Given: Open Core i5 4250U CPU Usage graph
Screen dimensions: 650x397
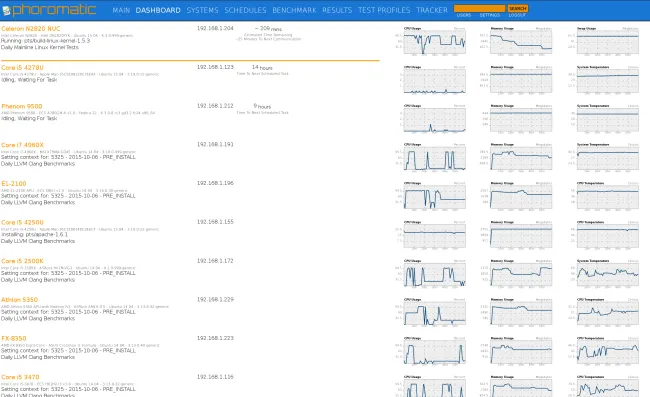Looking at the screenshot, I should tap(430, 235).
